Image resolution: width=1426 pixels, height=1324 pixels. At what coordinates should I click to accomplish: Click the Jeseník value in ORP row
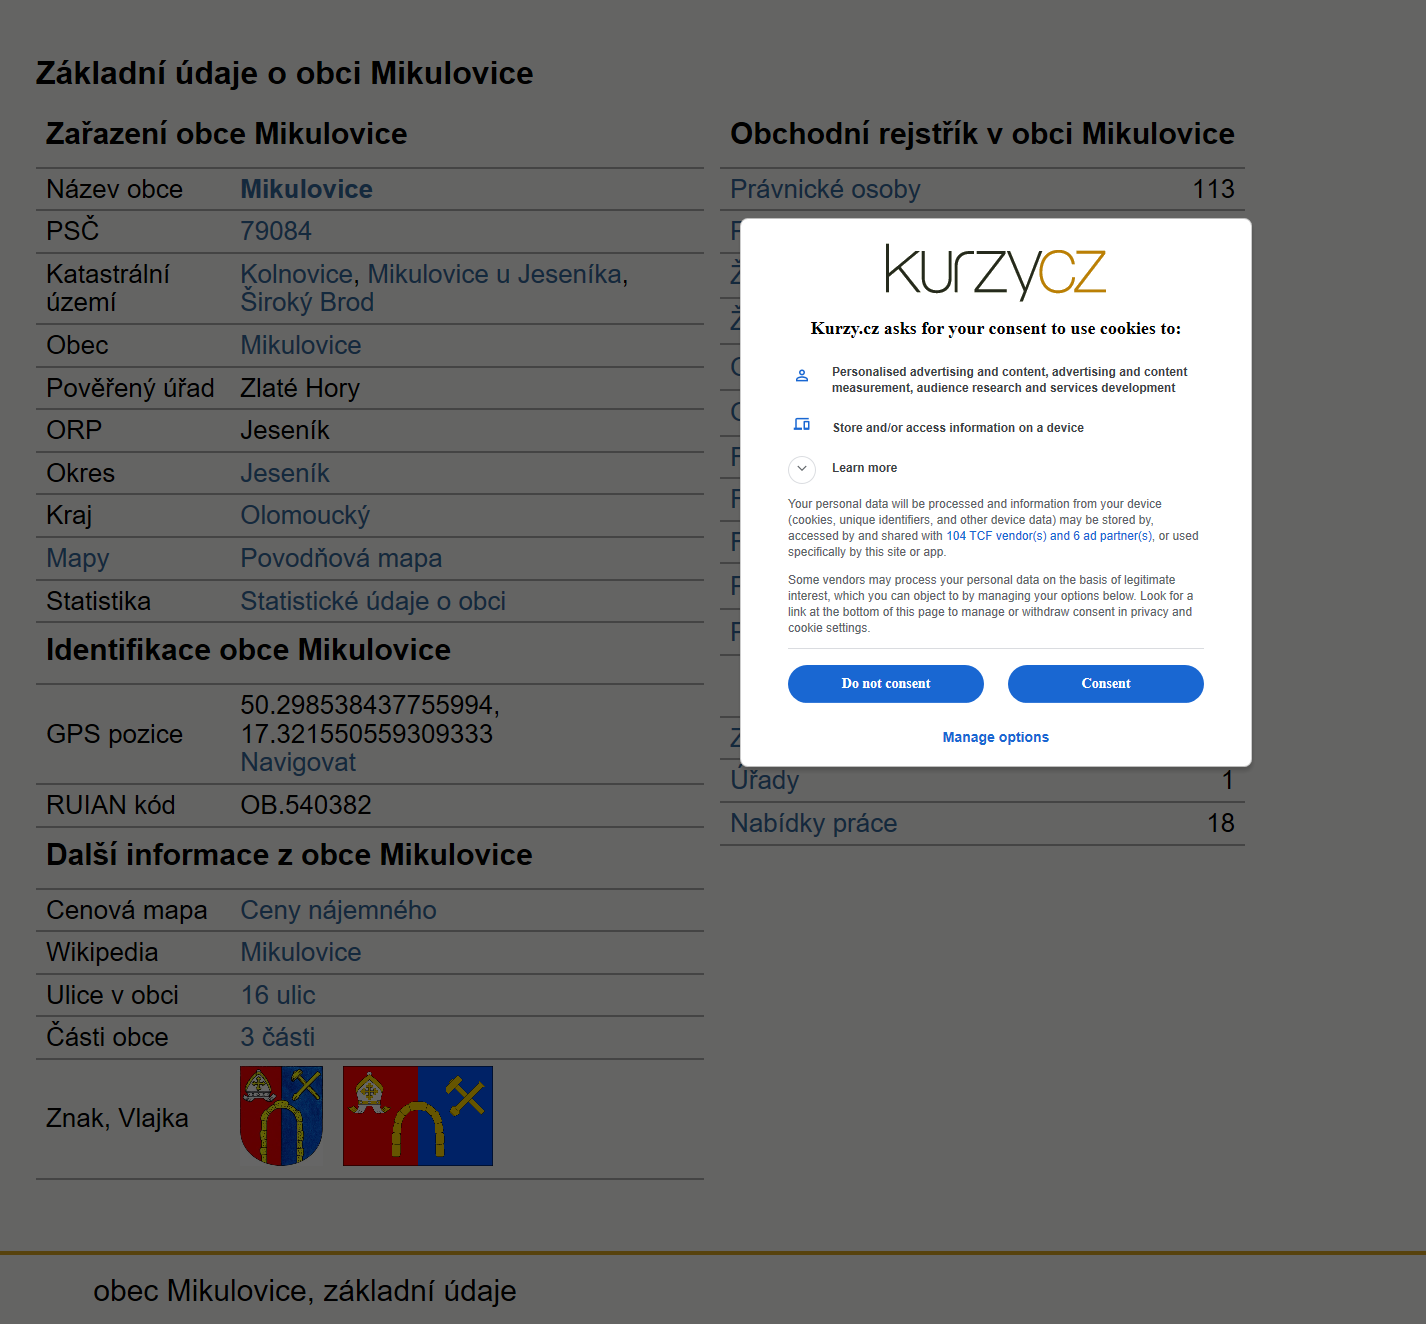point(285,430)
